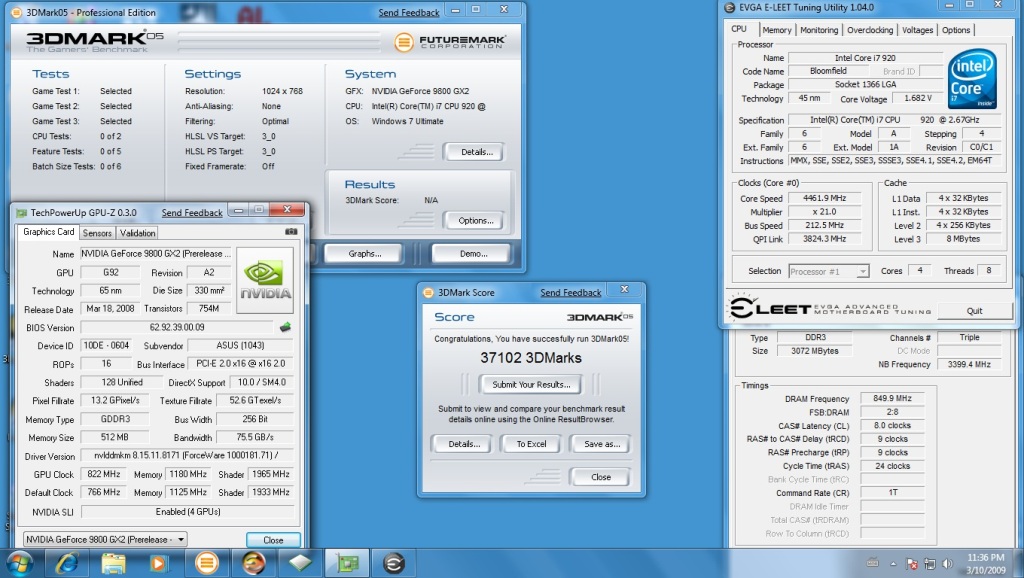Open the Options tab in E-LEET
This screenshot has height=578, width=1024.
point(956,30)
